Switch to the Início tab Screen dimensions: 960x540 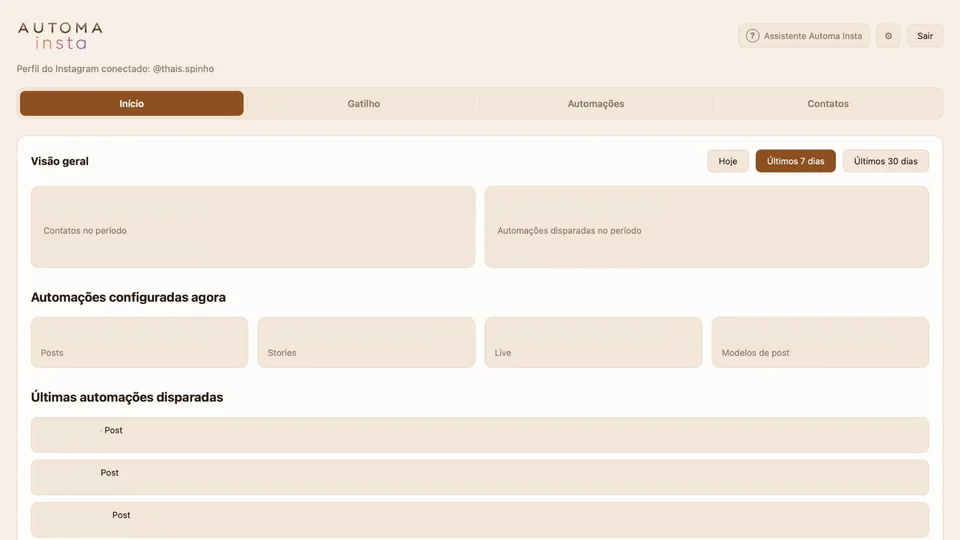(x=132, y=103)
